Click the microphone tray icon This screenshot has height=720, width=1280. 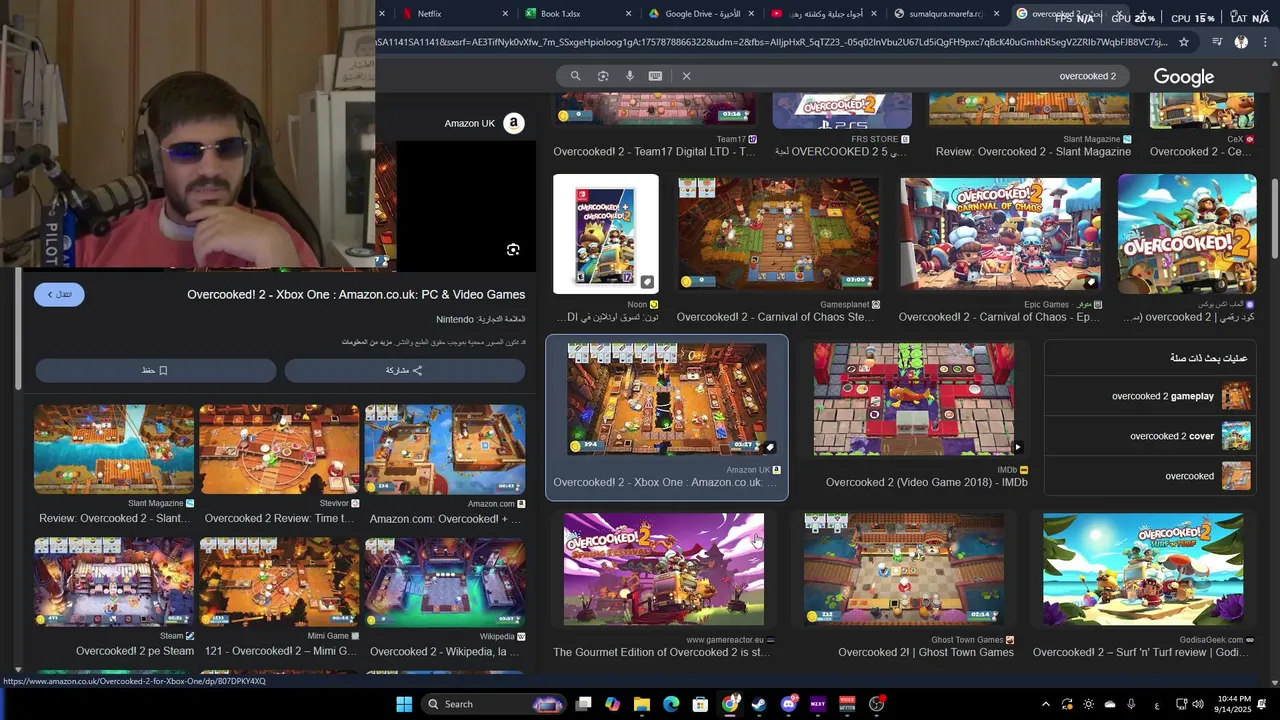pos(1133,704)
